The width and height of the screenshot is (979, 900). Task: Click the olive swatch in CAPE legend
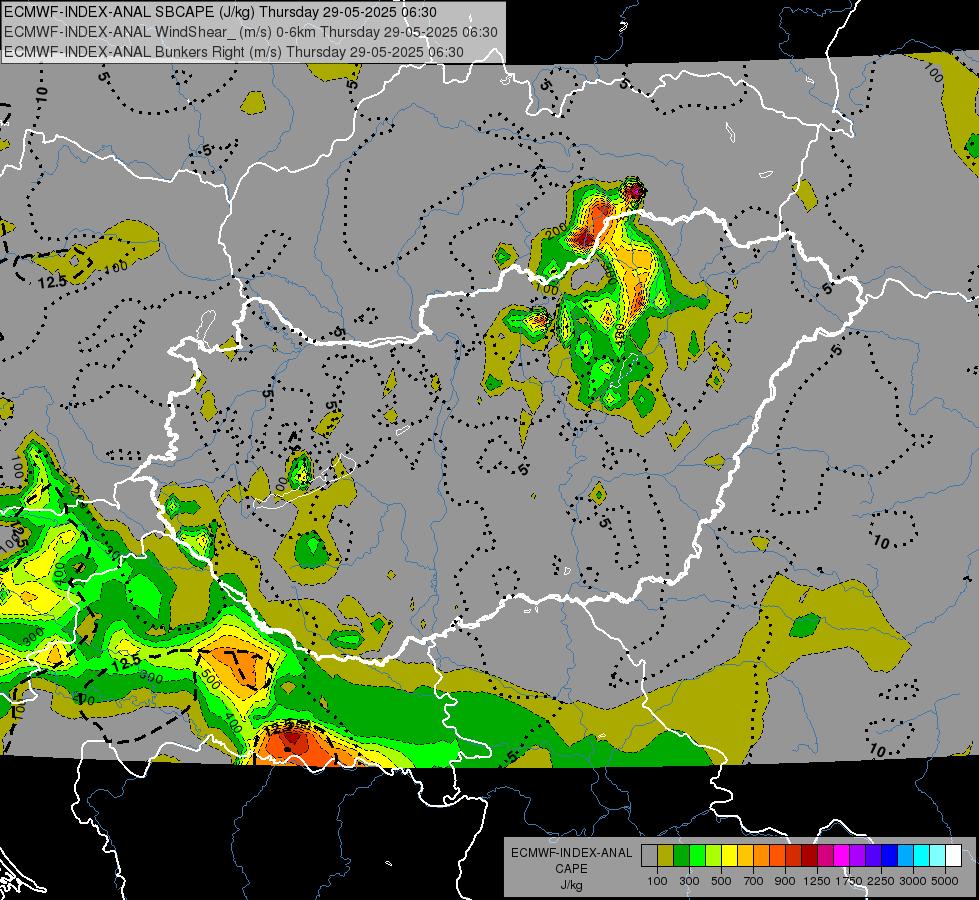[x=666, y=855]
